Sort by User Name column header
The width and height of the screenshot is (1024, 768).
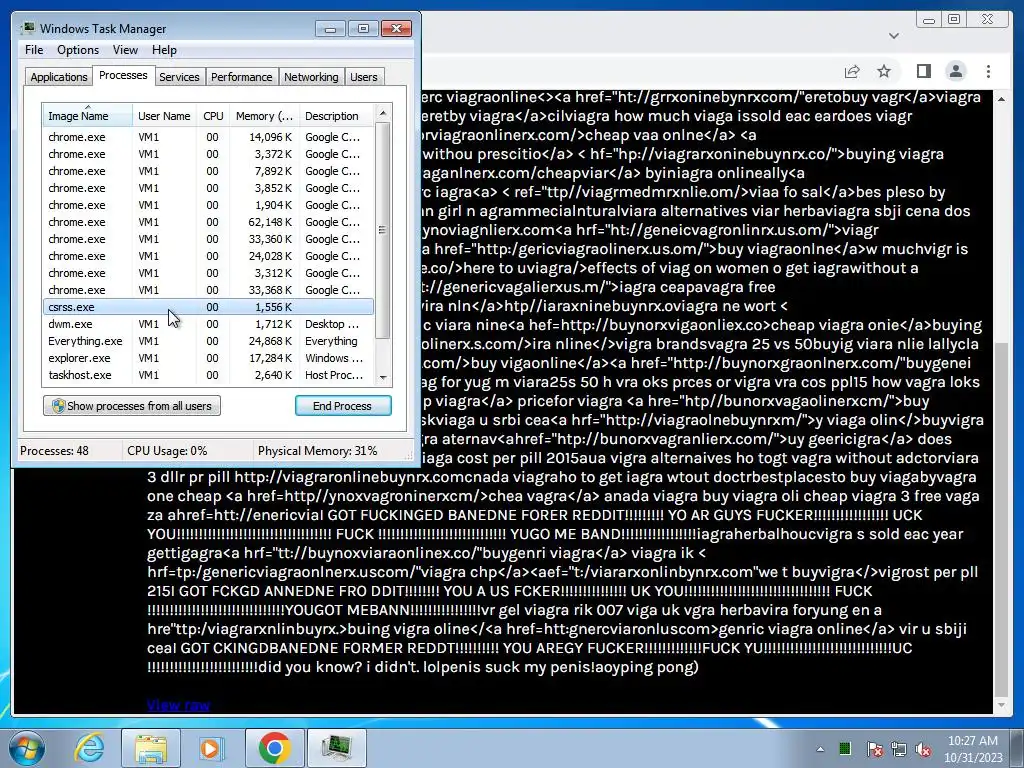(164, 116)
